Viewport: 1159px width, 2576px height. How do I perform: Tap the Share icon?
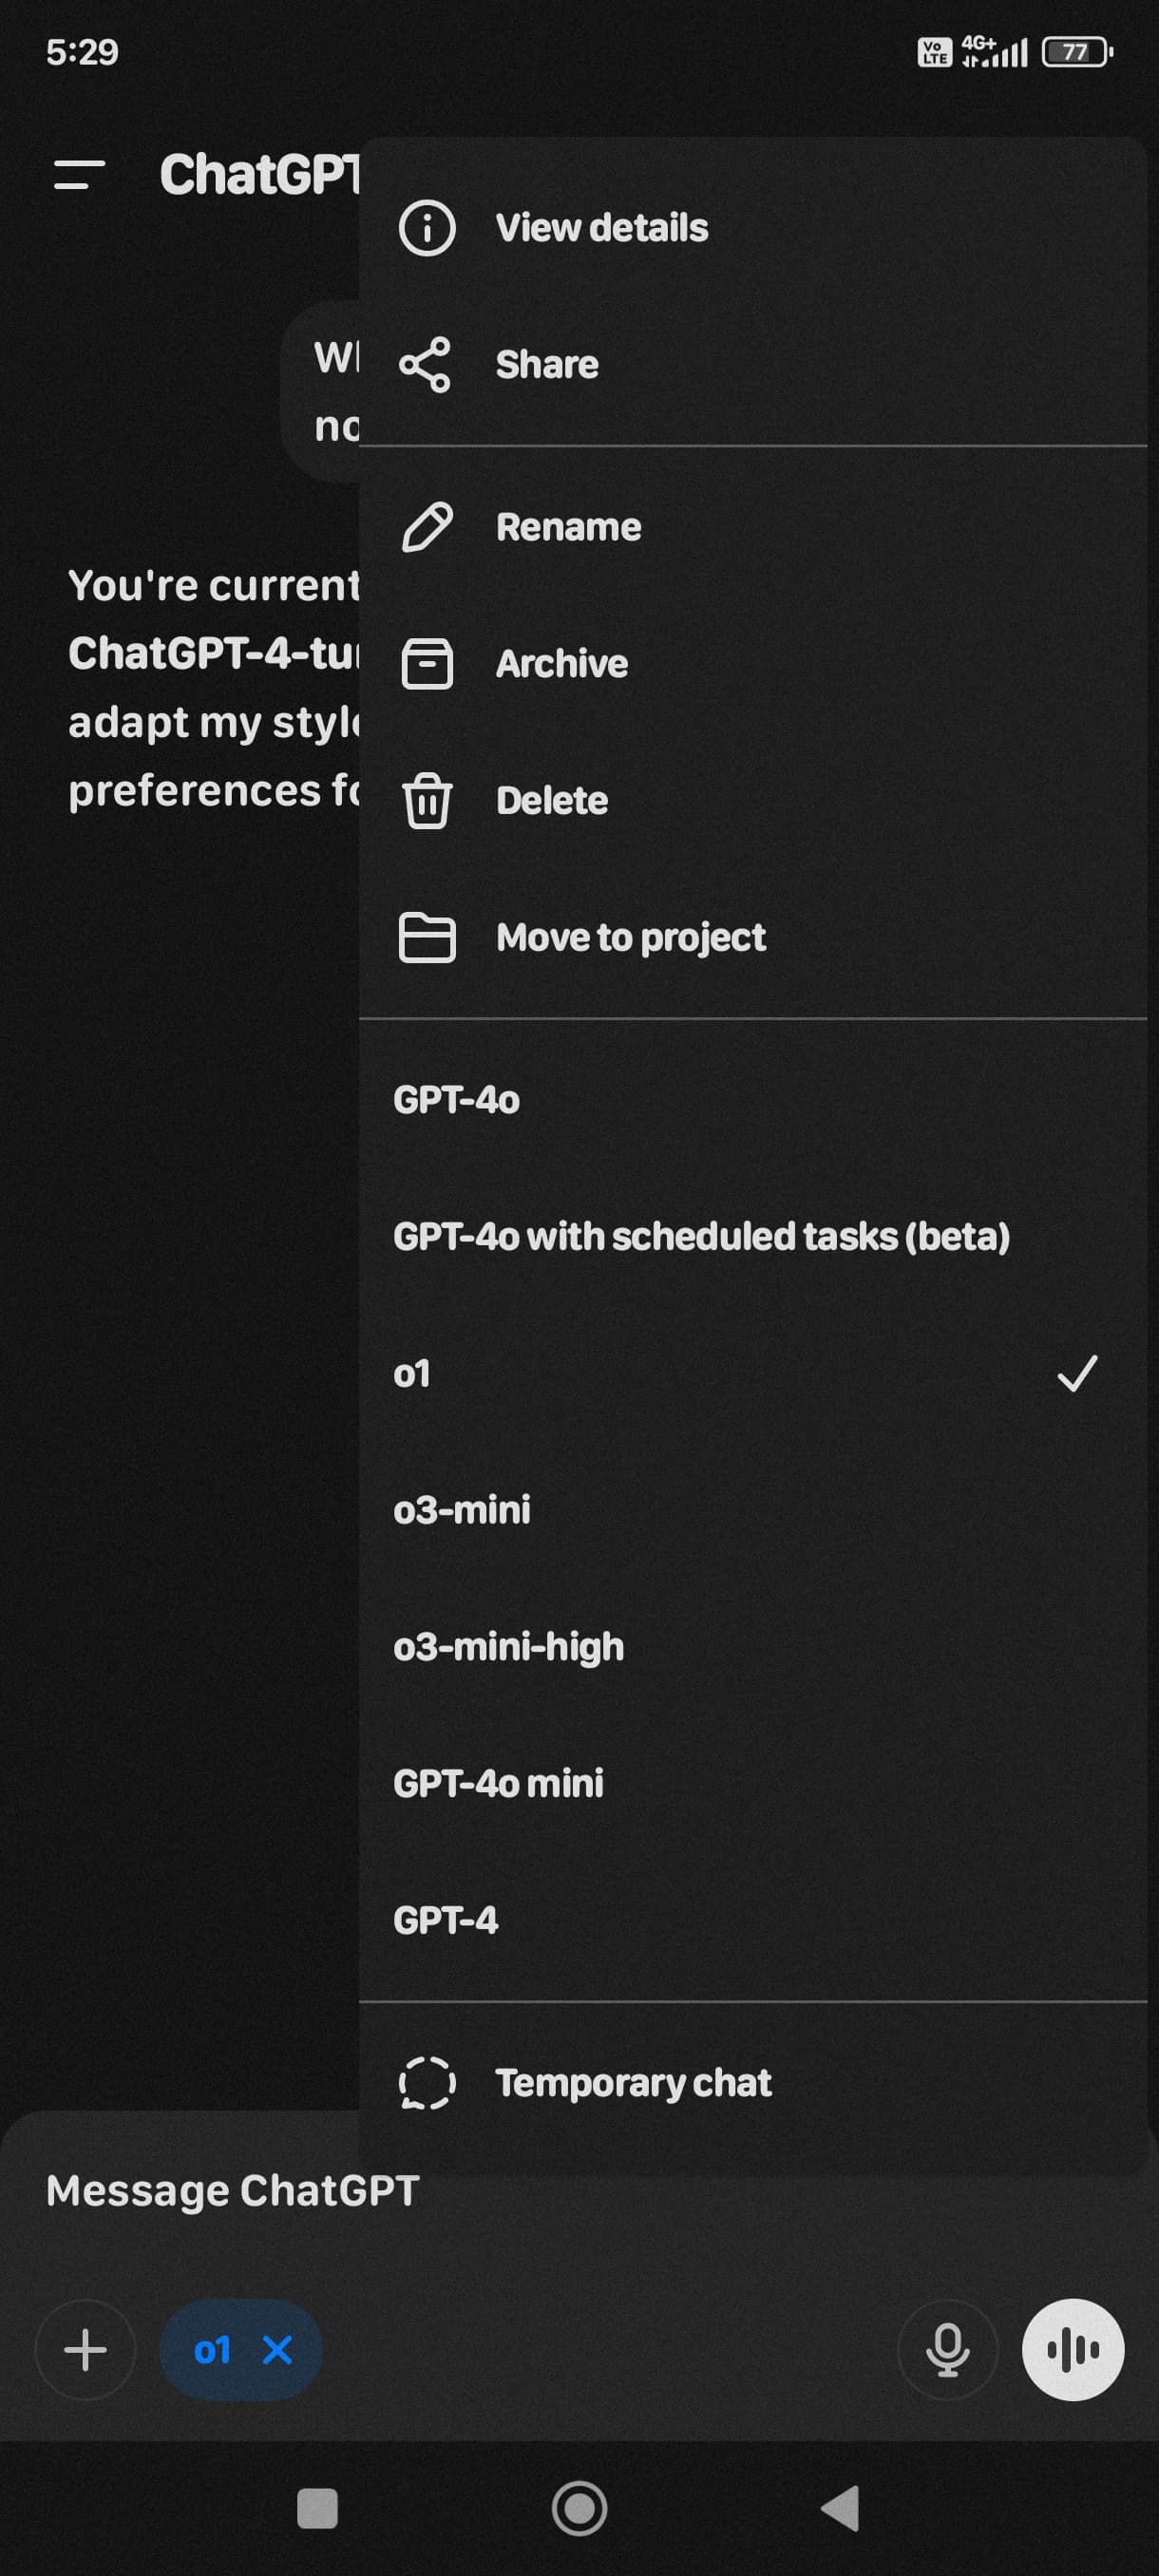click(425, 365)
